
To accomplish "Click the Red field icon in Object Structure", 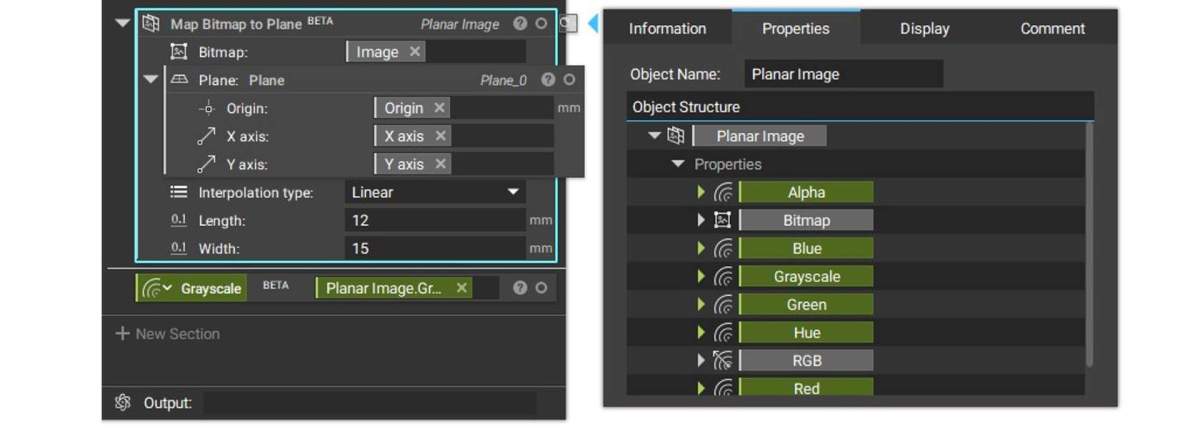I will click(723, 388).
